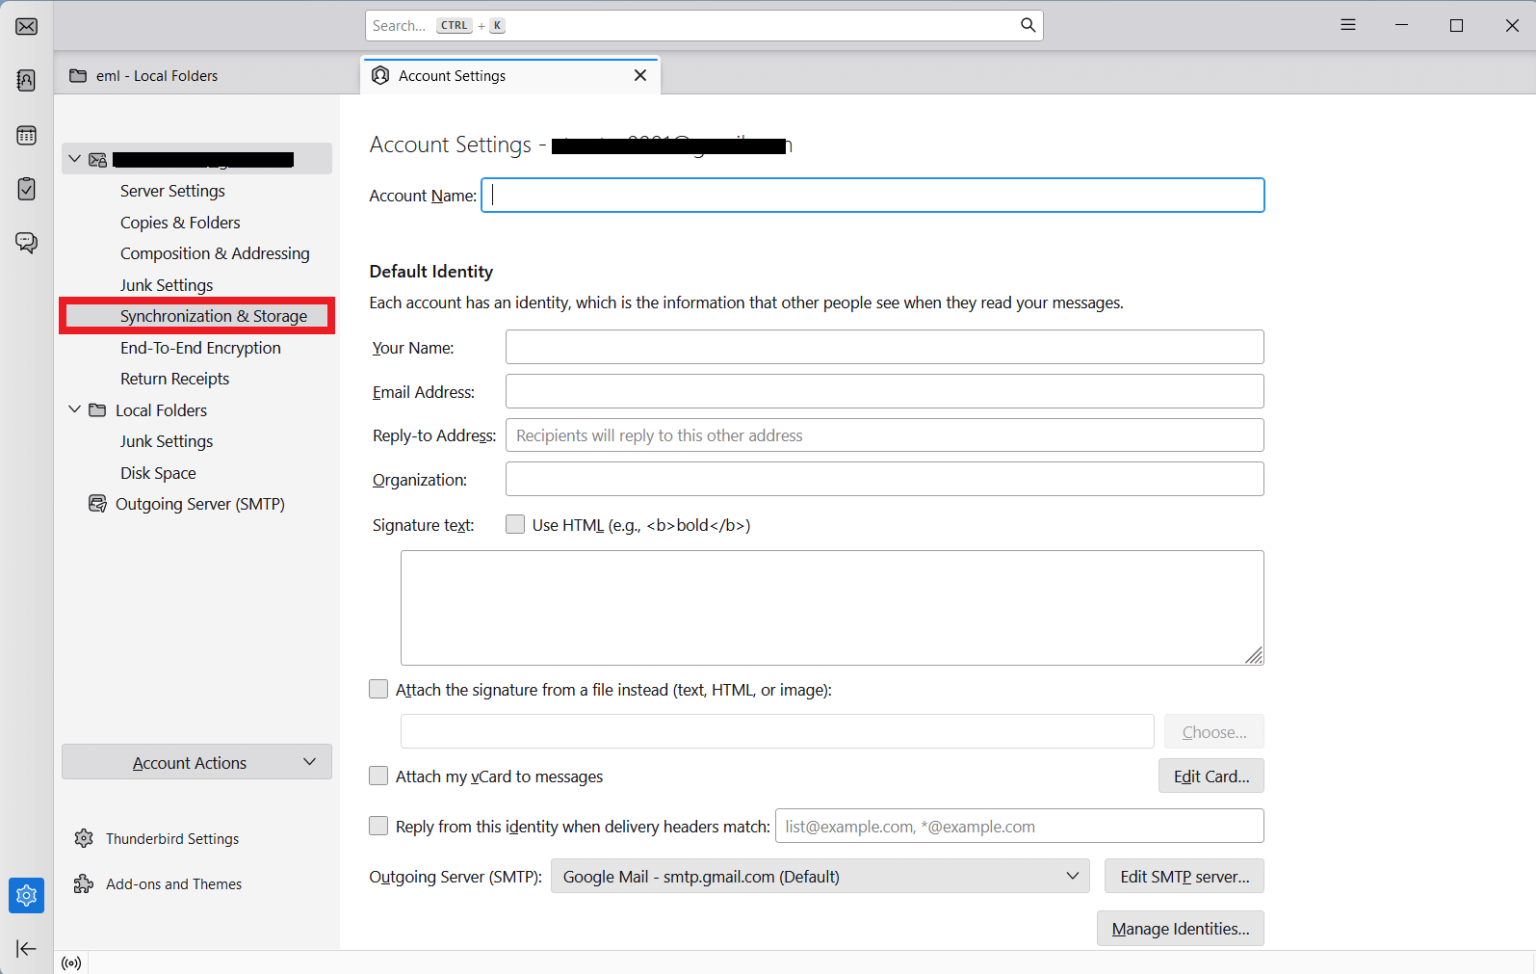The image size is (1536, 974).
Task: Click the status bar broadcast icon
Action: coord(70,962)
